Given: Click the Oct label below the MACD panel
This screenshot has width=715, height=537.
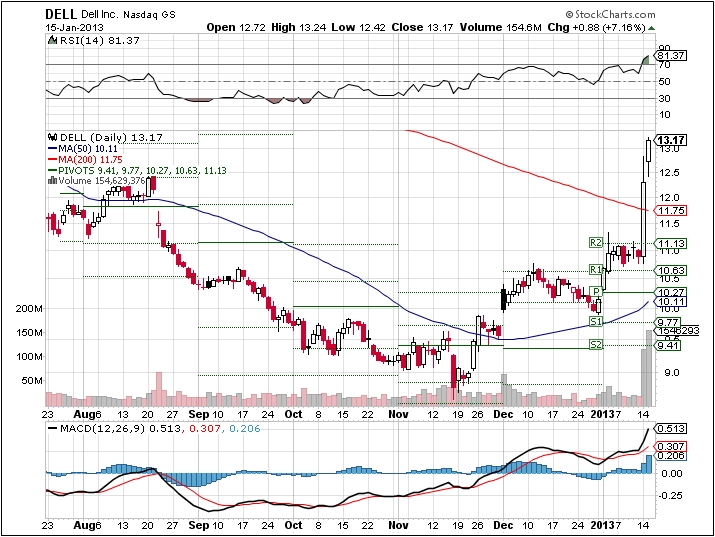Looking at the screenshot, I should point(293,525).
